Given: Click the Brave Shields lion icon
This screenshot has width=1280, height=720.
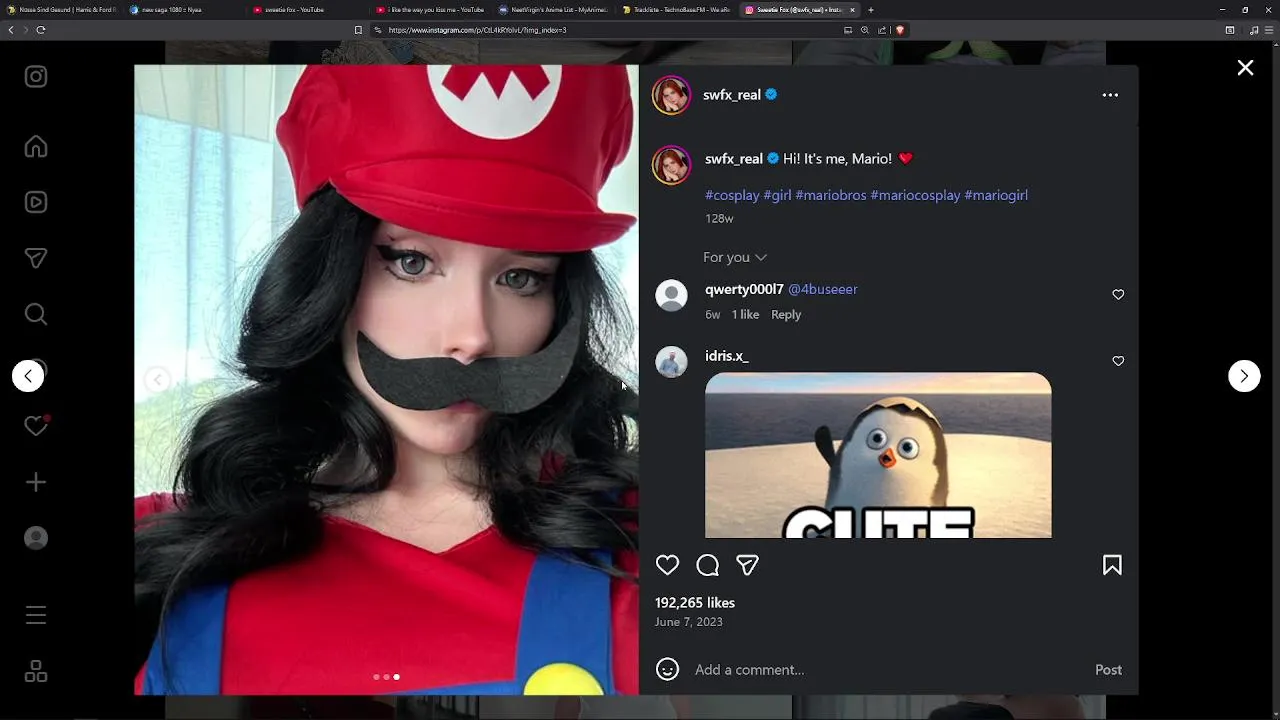Looking at the screenshot, I should click(x=900, y=30).
